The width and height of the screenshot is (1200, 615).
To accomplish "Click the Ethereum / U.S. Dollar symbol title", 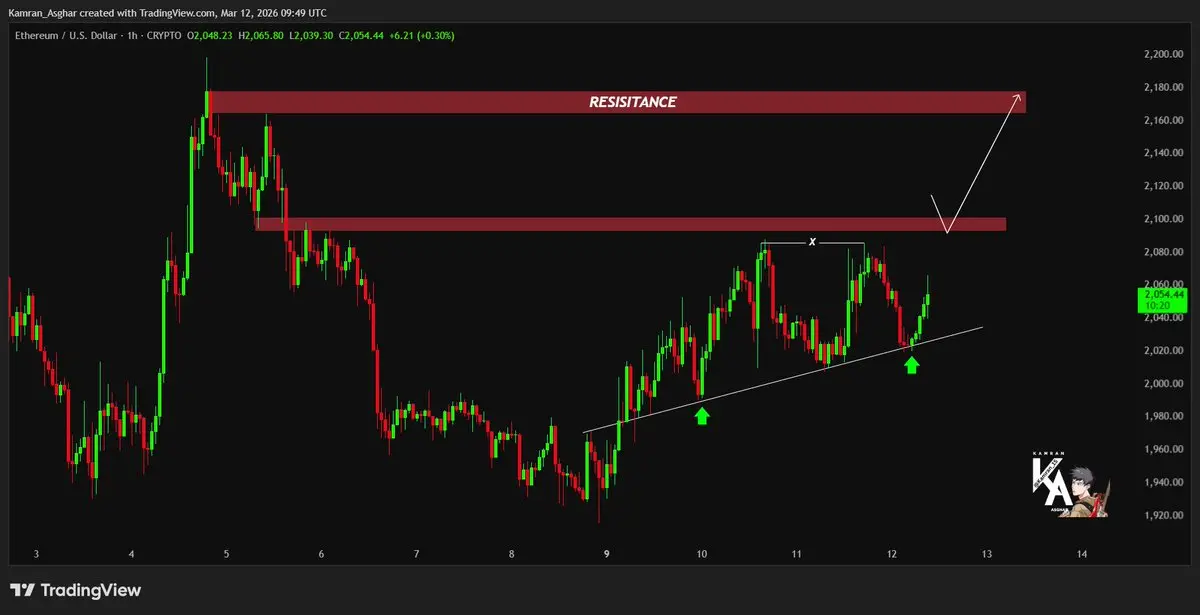I will coord(64,35).
